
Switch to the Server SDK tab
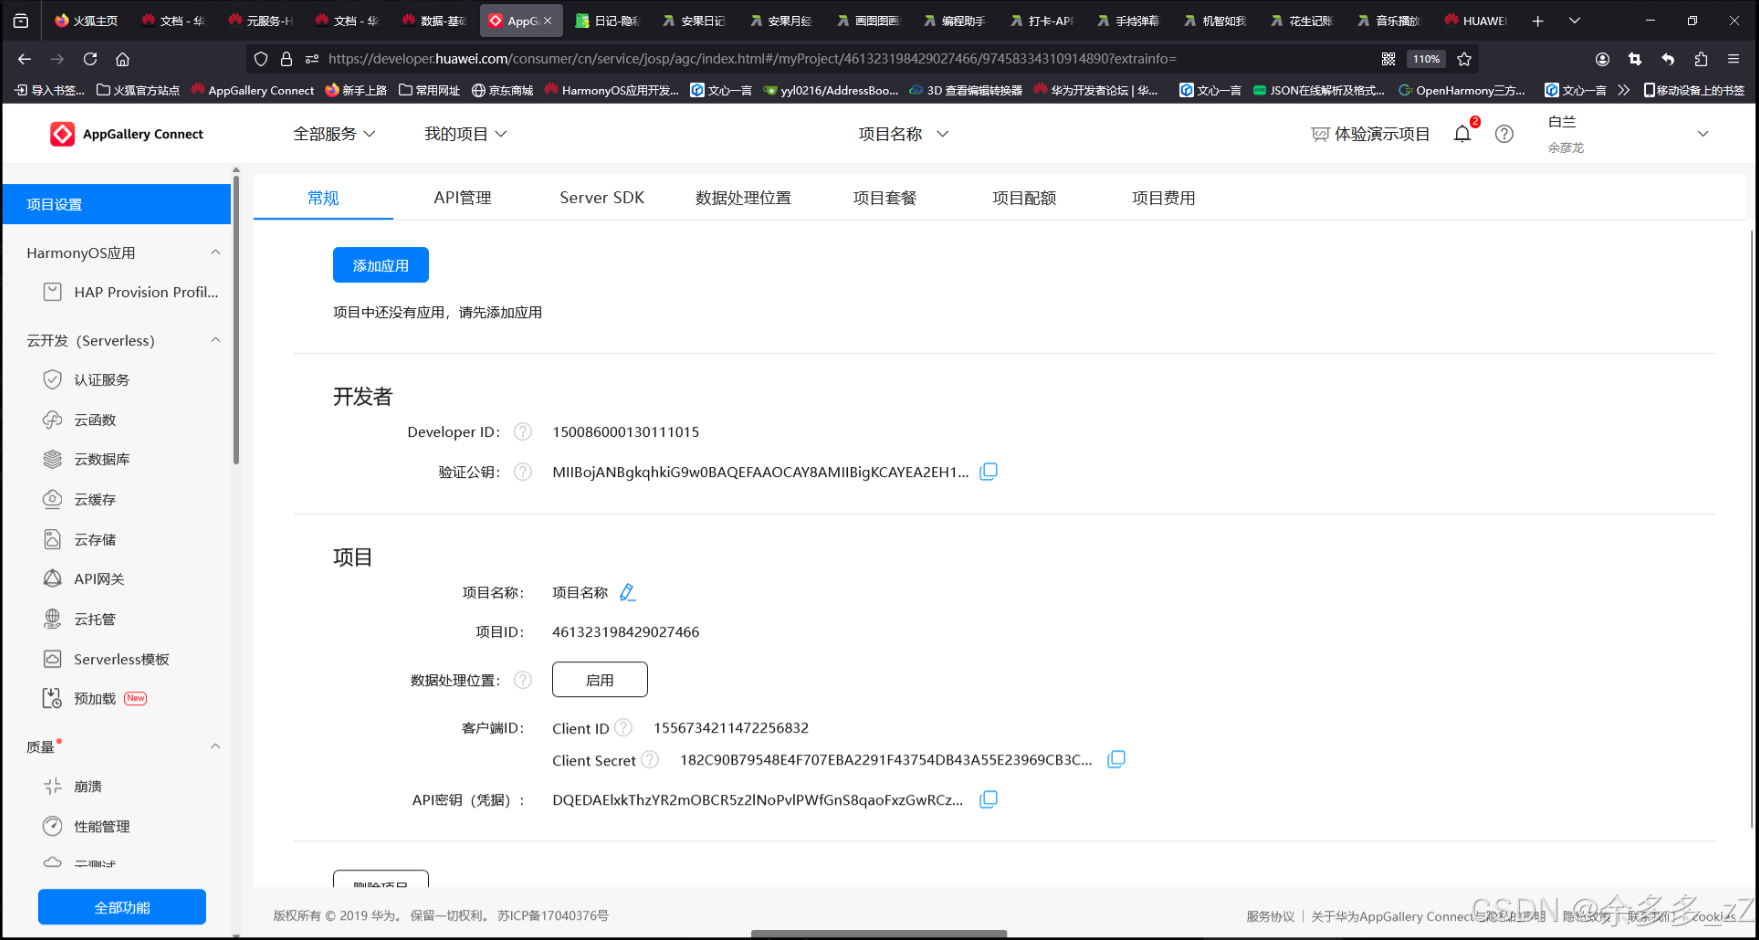[602, 198]
